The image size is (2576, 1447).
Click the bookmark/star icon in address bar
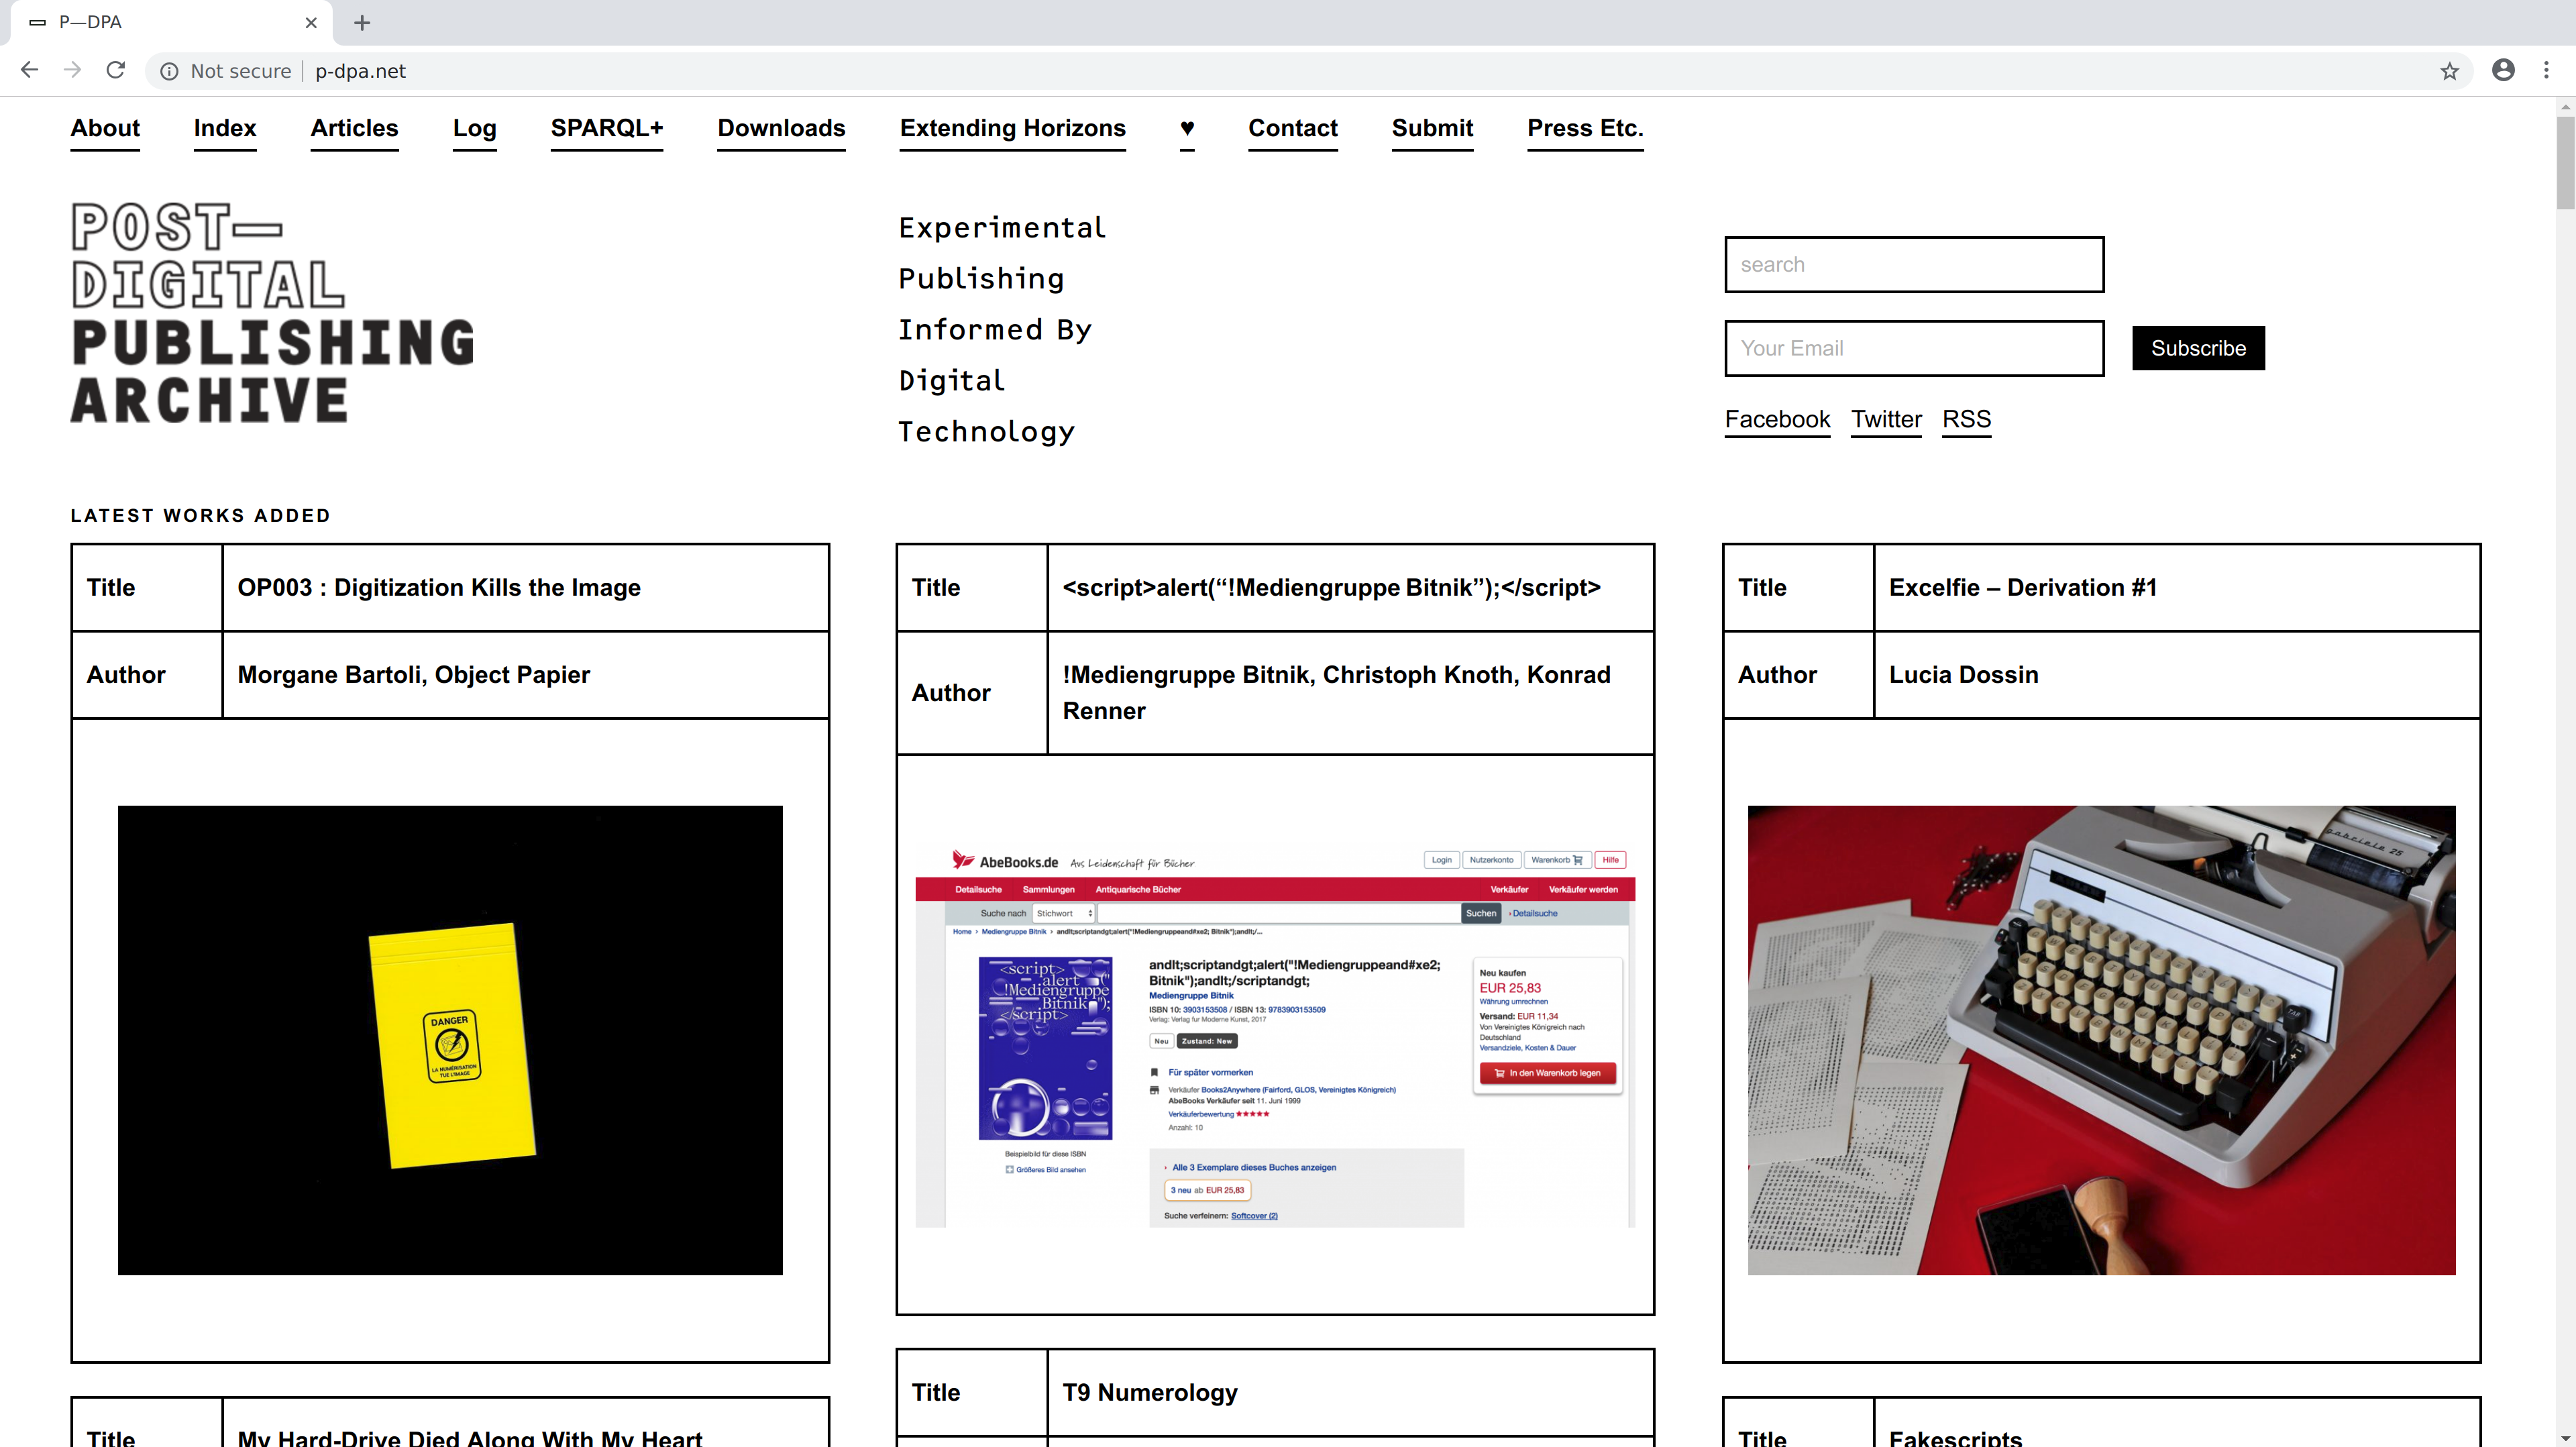[x=2451, y=70]
